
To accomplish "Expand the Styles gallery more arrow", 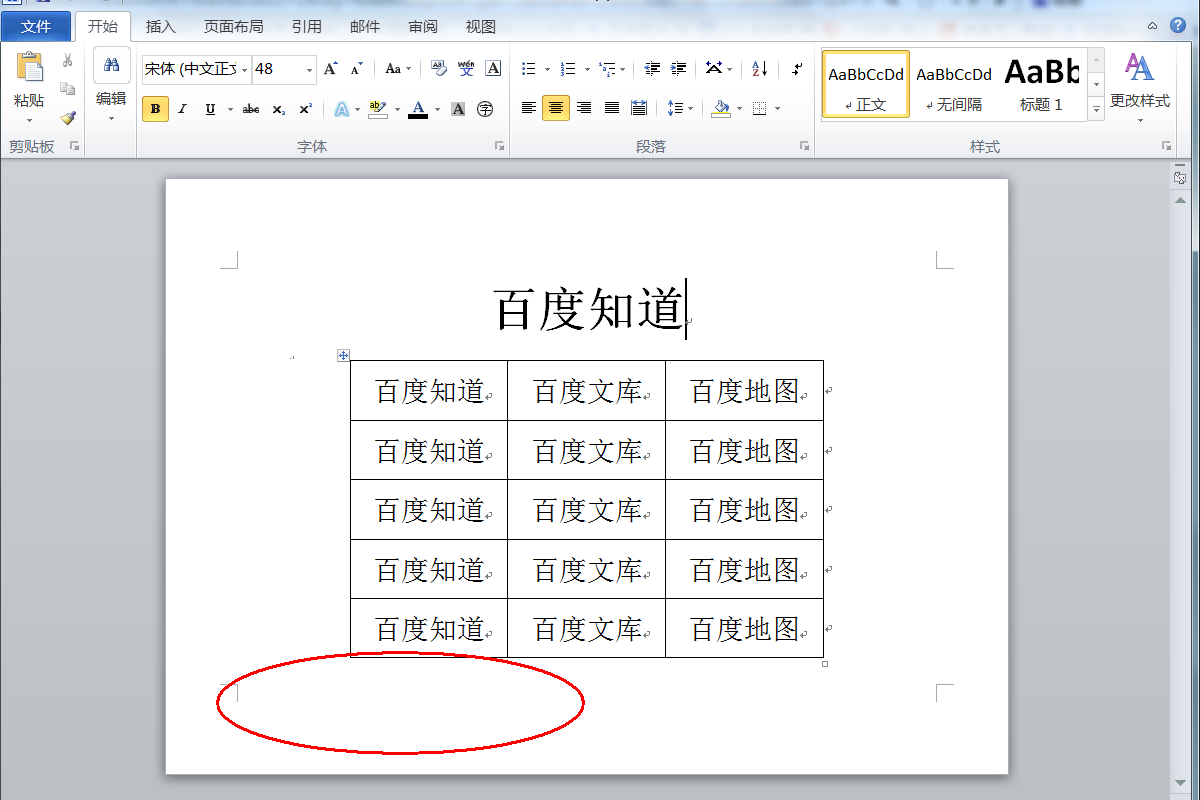I will pyautogui.click(x=1096, y=109).
